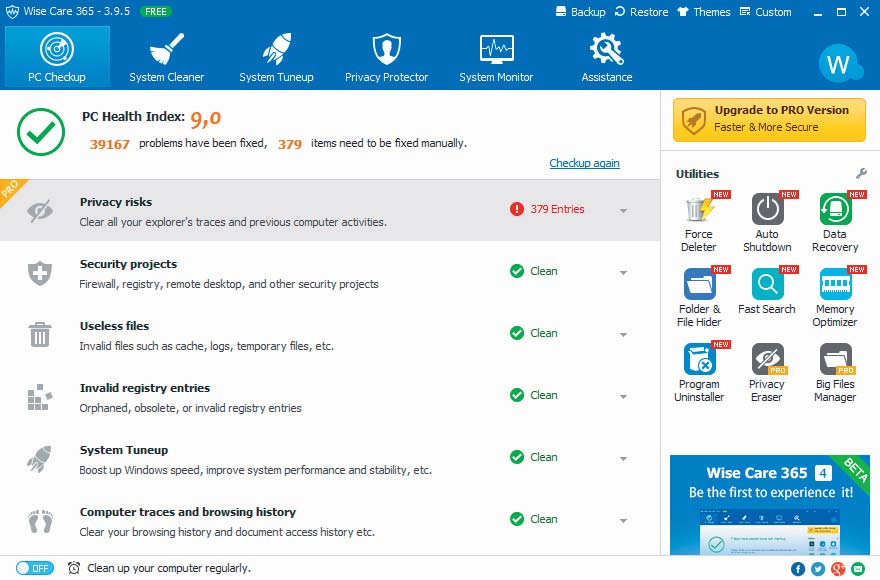
Task: Expand the Security projects details arrow
Action: point(623,273)
